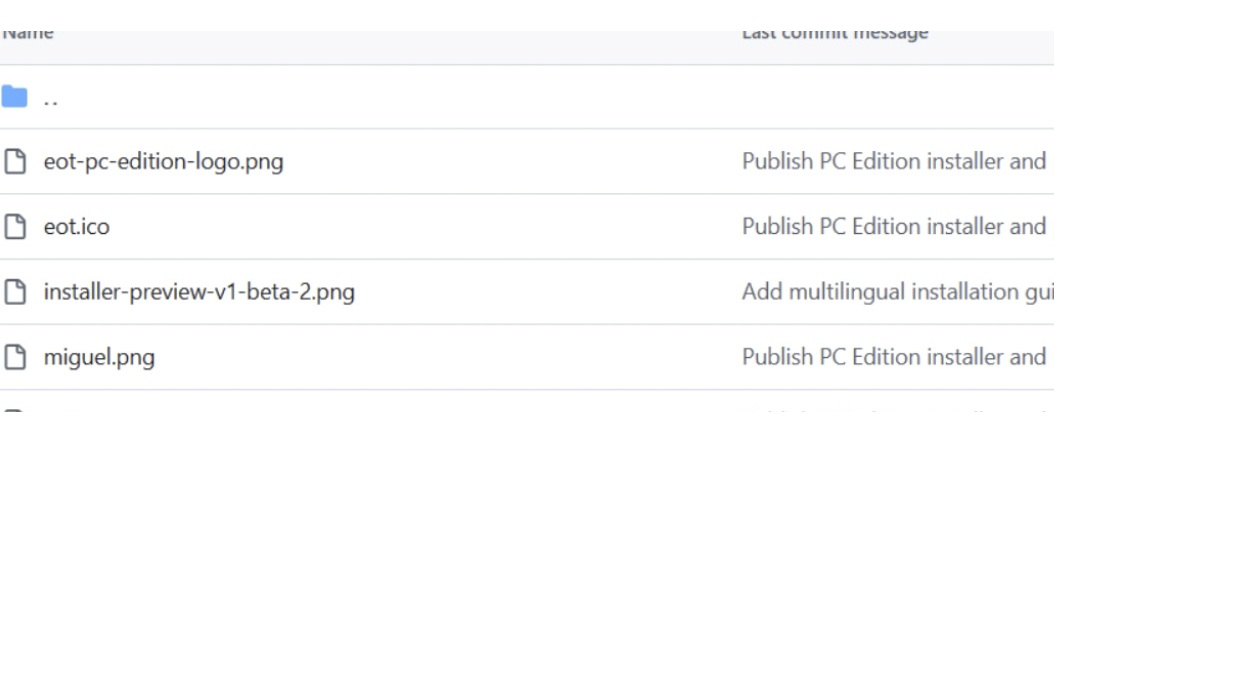The image size is (1235, 688).
Task: Open the eot.ico file
Action: click(x=76, y=227)
